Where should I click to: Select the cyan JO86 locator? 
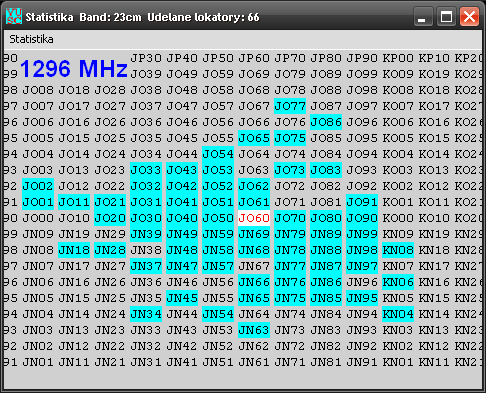326,122
